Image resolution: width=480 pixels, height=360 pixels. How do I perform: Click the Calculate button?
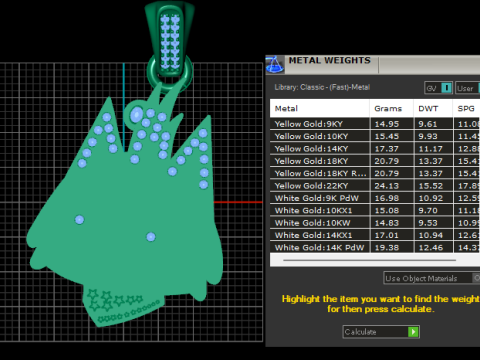381,332
